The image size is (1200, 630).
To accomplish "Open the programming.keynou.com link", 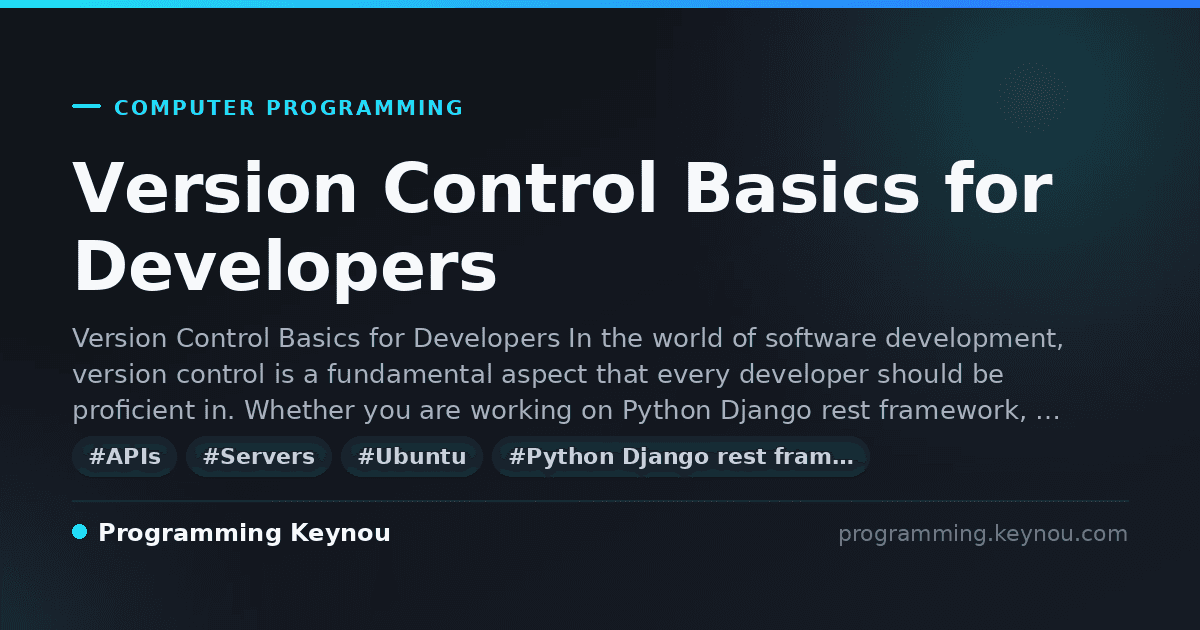I will point(982,534).
